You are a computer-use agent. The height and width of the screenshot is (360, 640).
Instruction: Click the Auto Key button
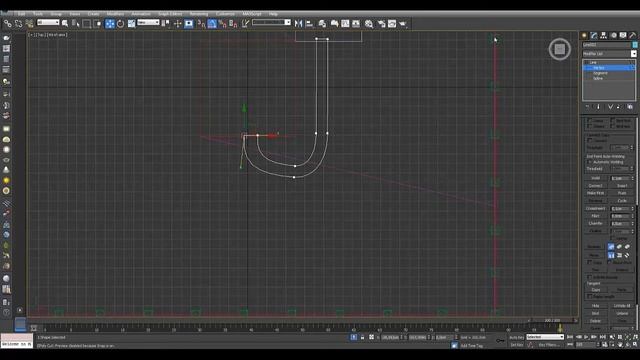516,337
